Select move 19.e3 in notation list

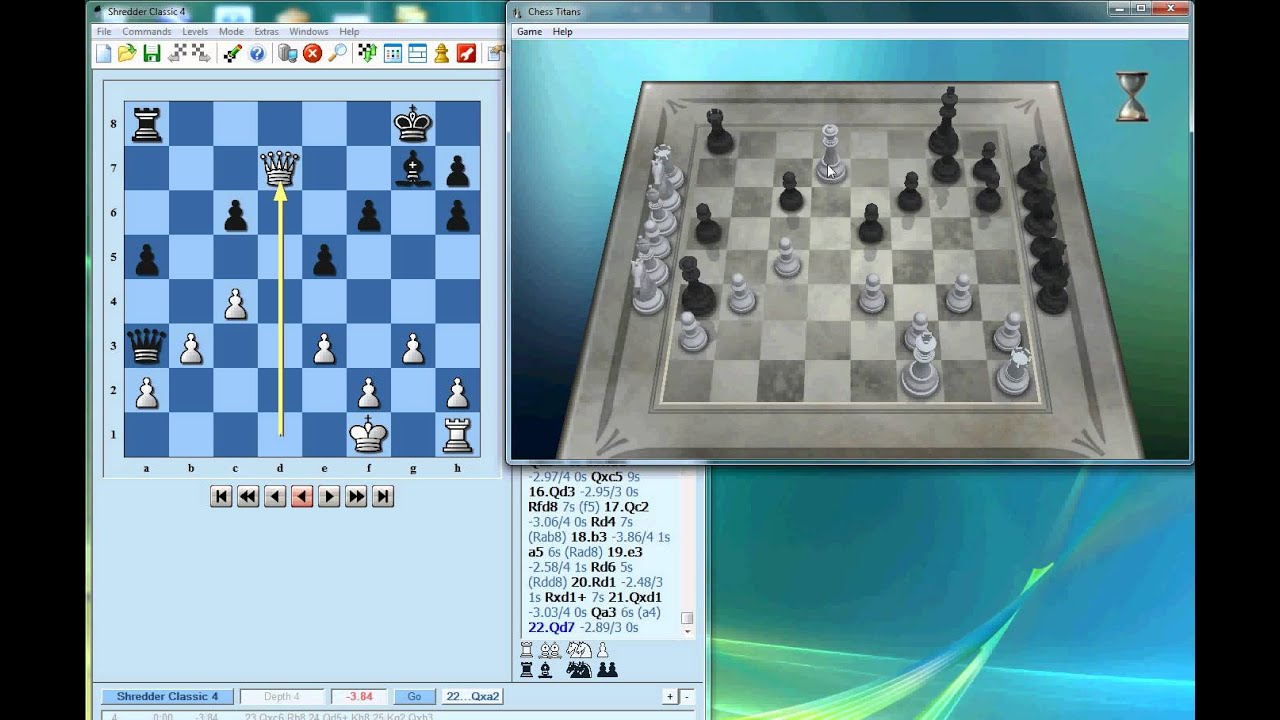(x=624, y=552)
